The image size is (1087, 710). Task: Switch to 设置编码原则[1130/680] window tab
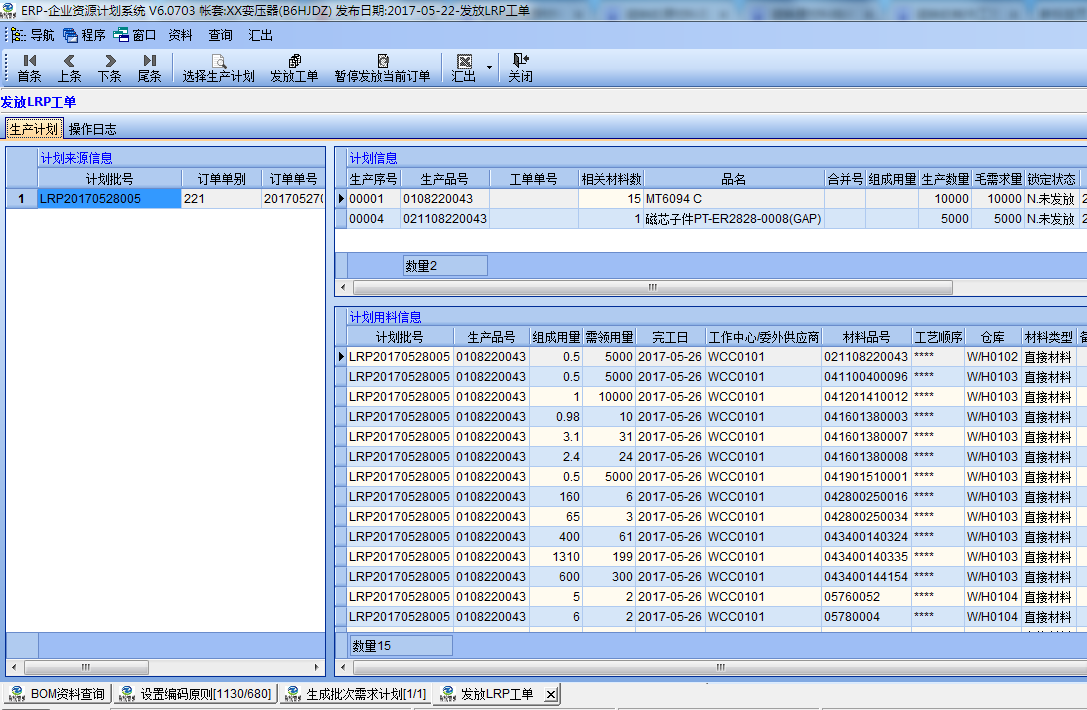pyautogui.click(x=196, y=694)
